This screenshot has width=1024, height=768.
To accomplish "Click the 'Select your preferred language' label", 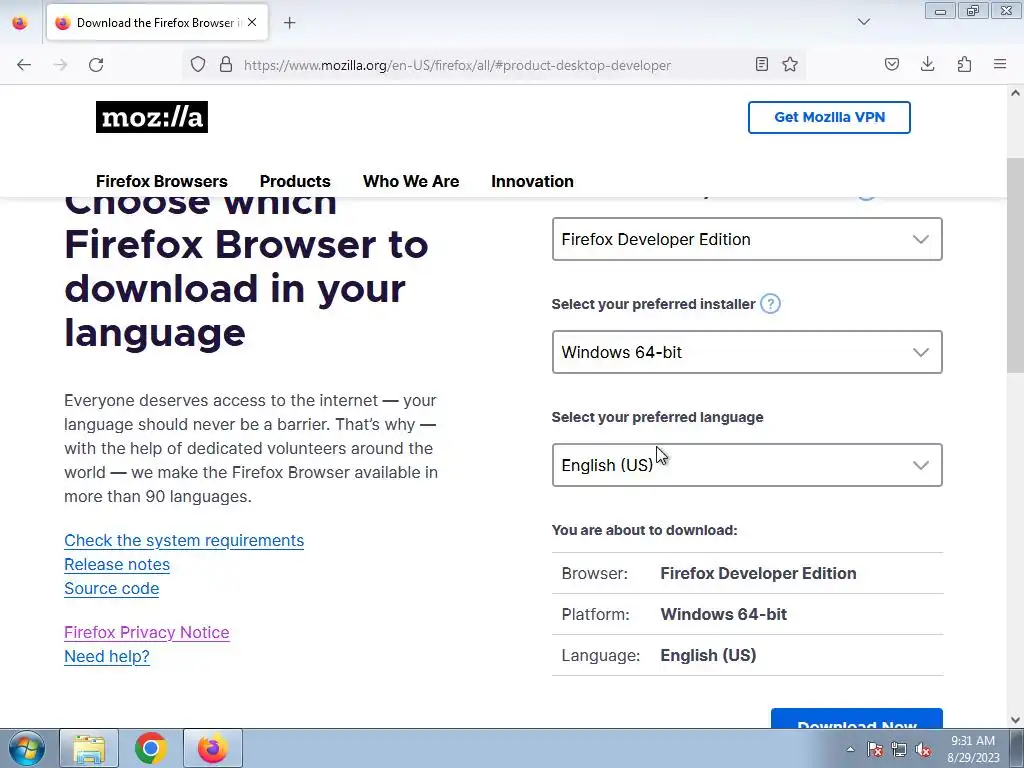I will pyautogui.click(x=658, y=417).
